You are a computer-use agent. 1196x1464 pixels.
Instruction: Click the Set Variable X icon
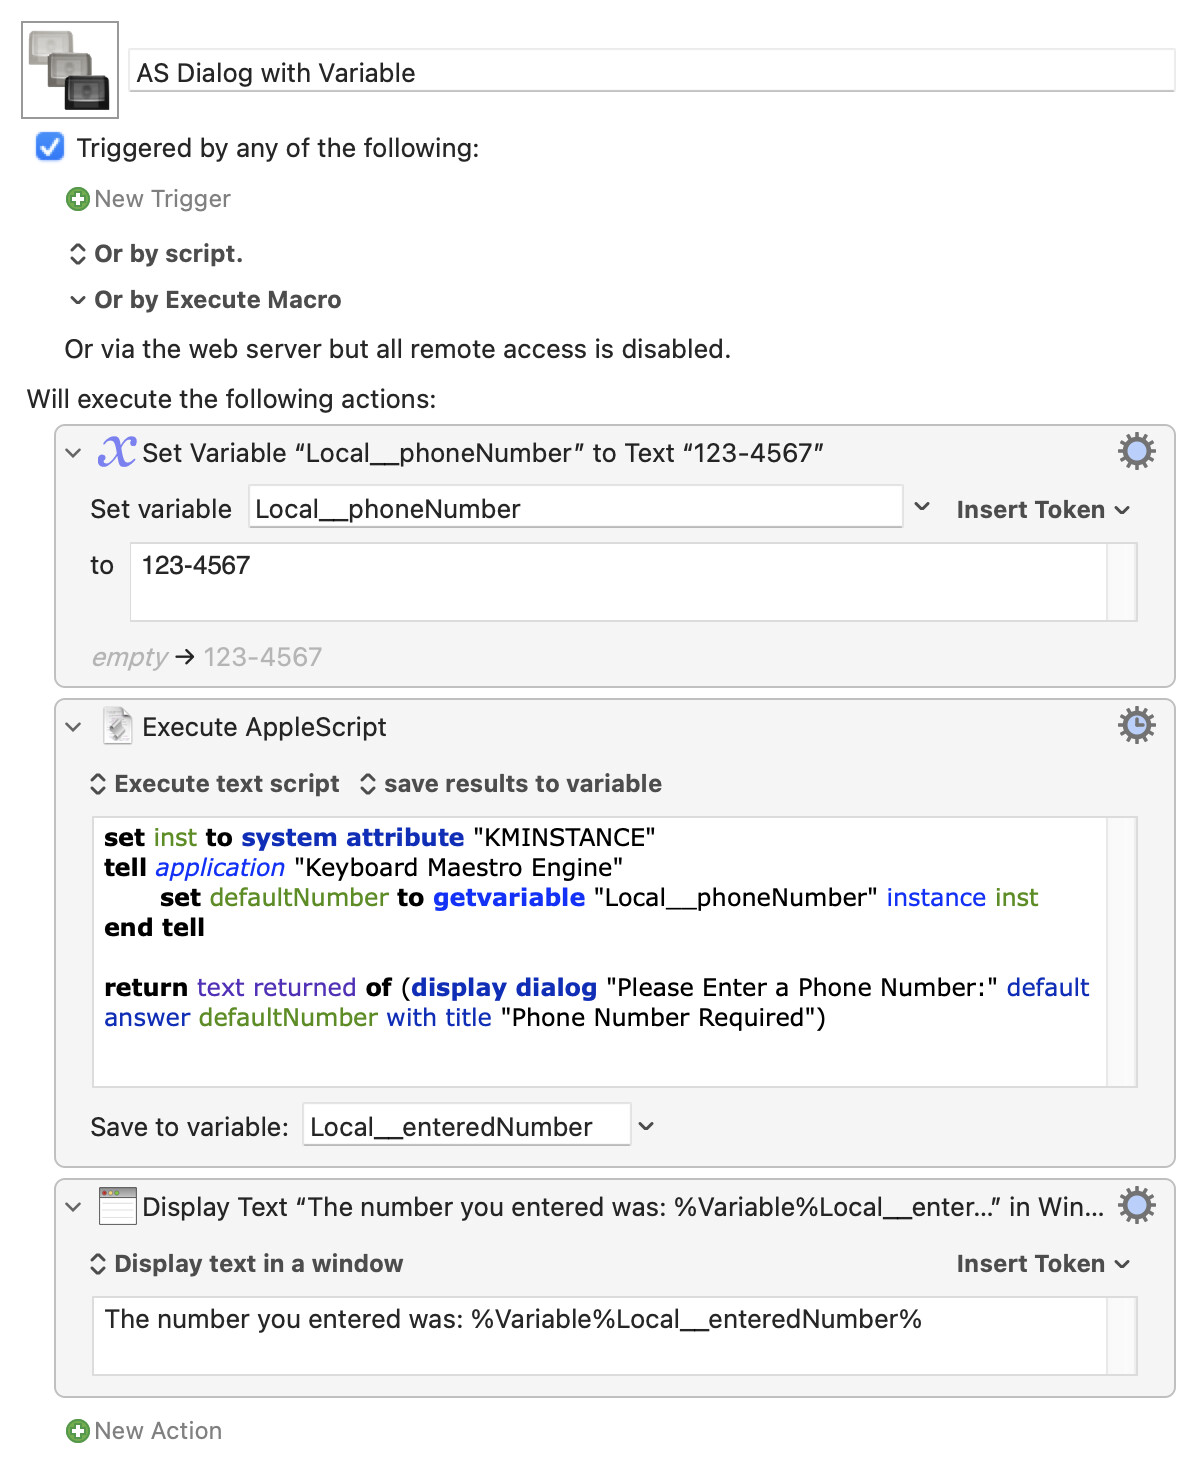(116, 452)
